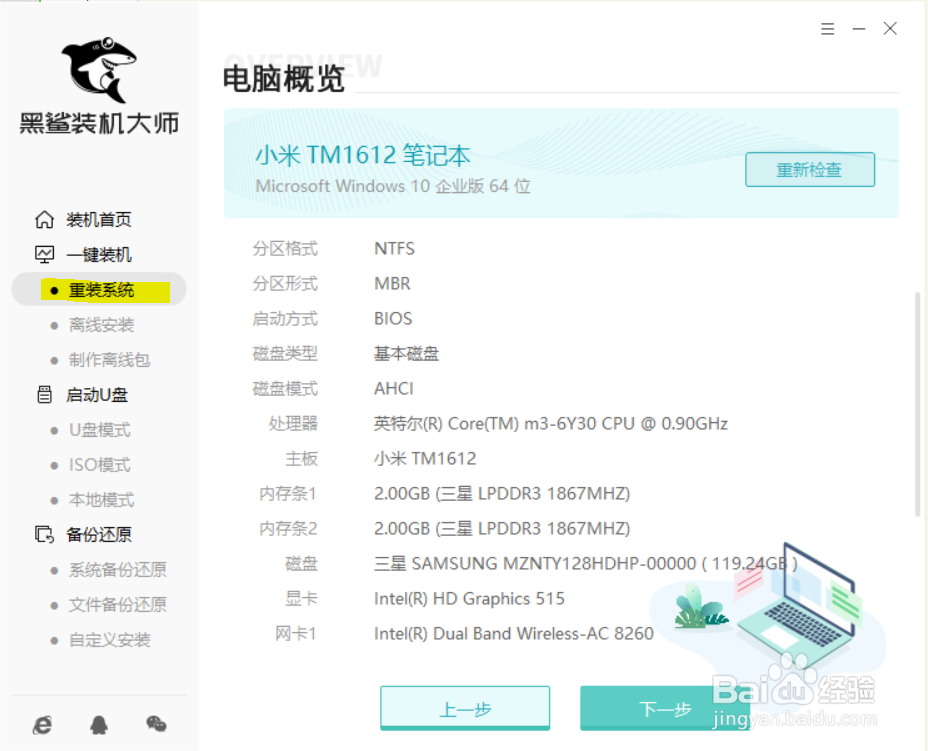Screen dimensions: 928x751
Task: Click the USB drive icon beside 启动U盘
Action: pos(44,394)
